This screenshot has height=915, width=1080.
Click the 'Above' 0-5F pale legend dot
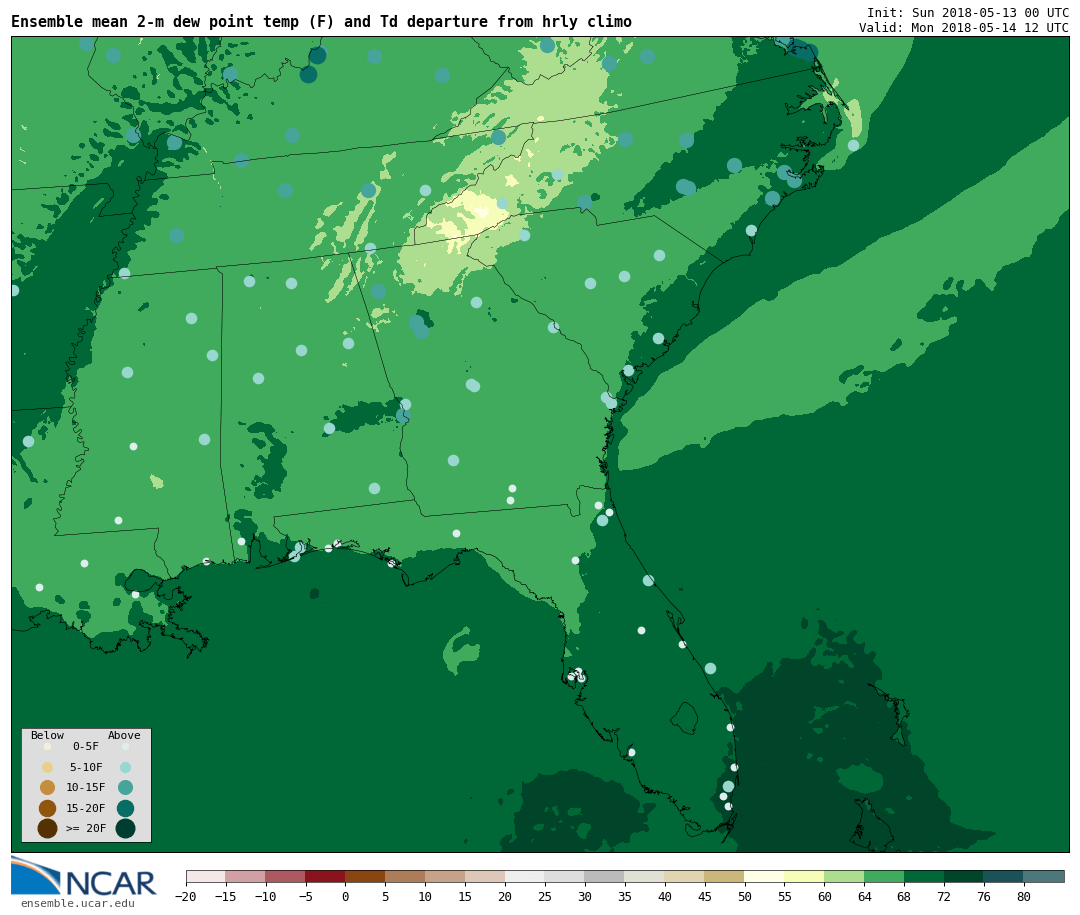pos(125,746)
